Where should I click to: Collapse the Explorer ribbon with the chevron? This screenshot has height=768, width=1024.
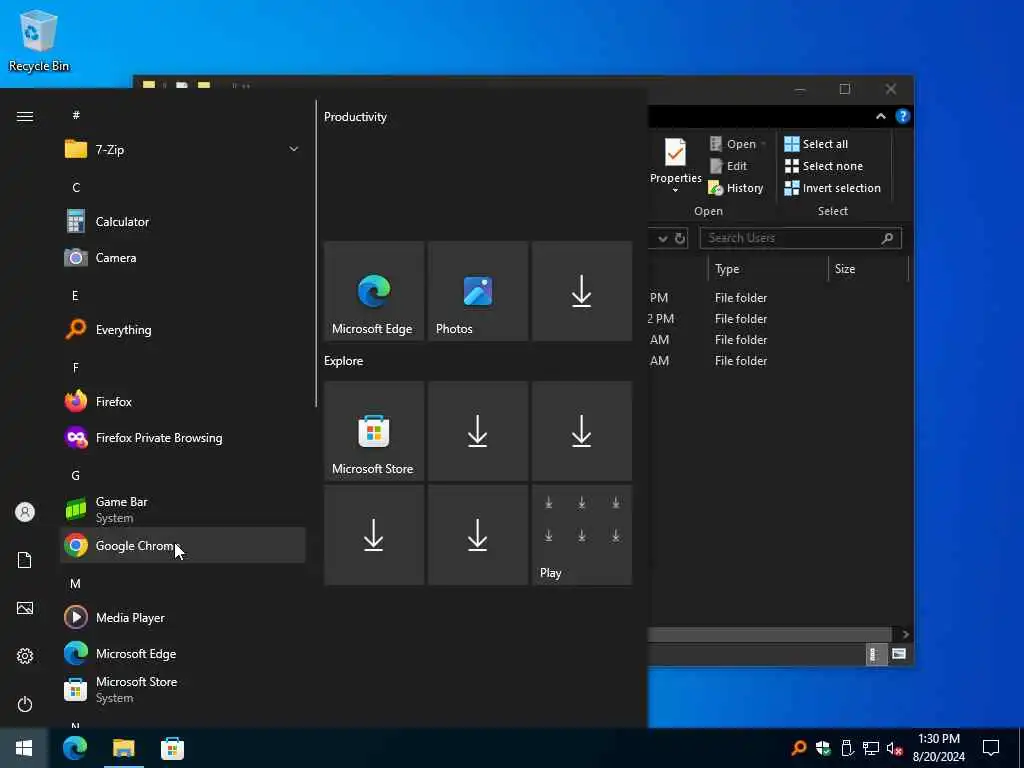pyautogui.click(x=880, y=116)
